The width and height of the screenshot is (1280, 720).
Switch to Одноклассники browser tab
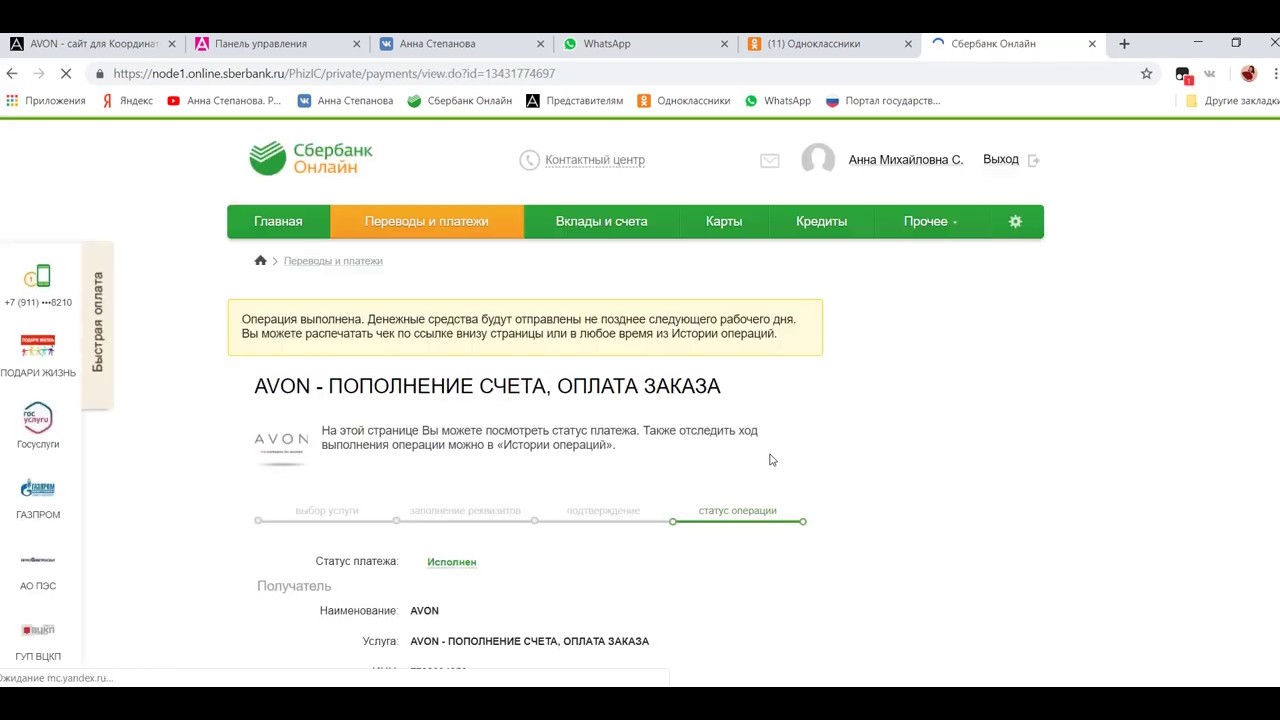[x=829, y=44]
